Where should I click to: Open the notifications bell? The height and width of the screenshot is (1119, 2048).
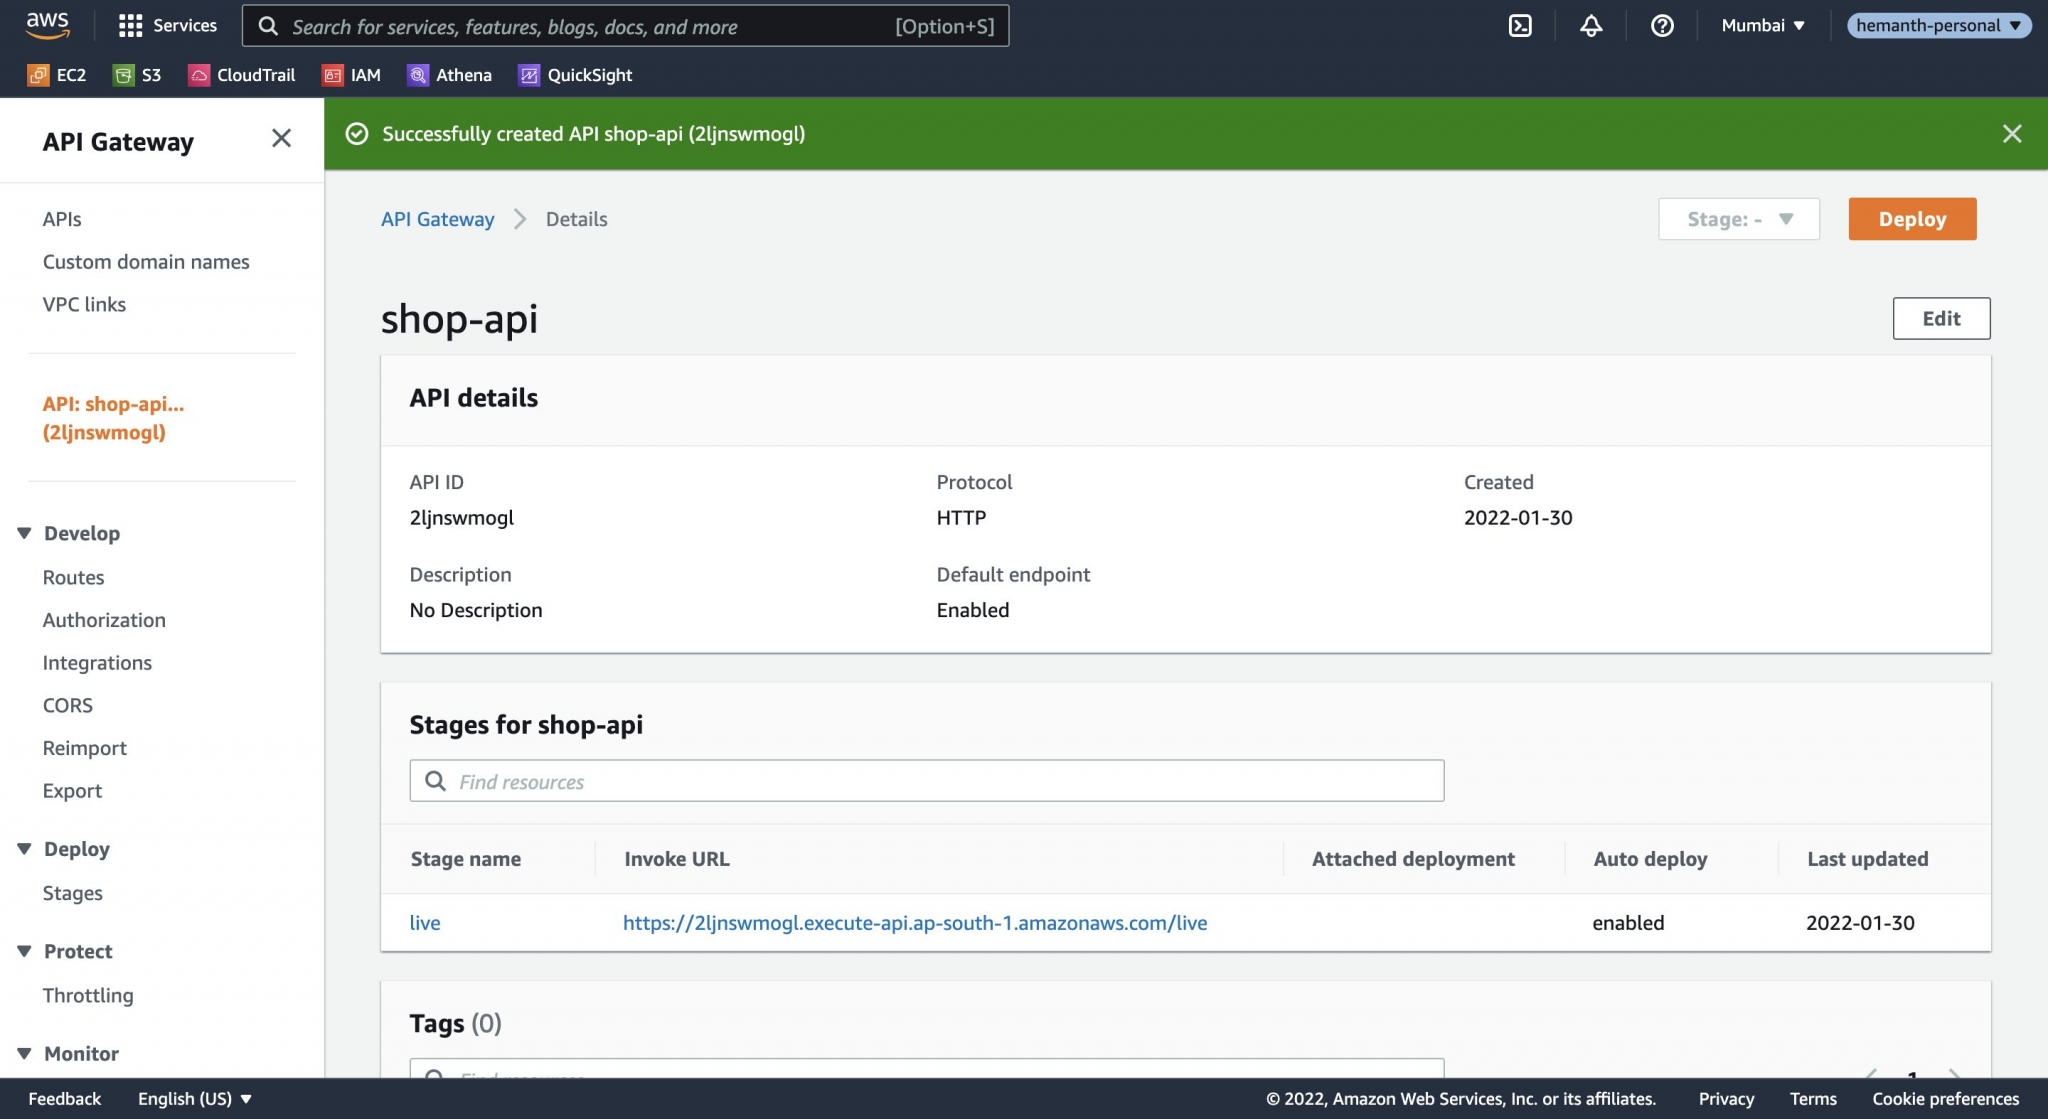[x=1591, y=25]
